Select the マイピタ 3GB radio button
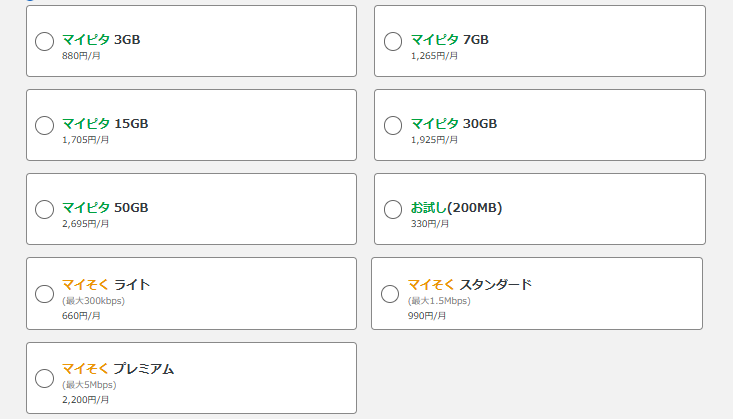The height and width of the screenshot is (419, 733). (44, 41)
